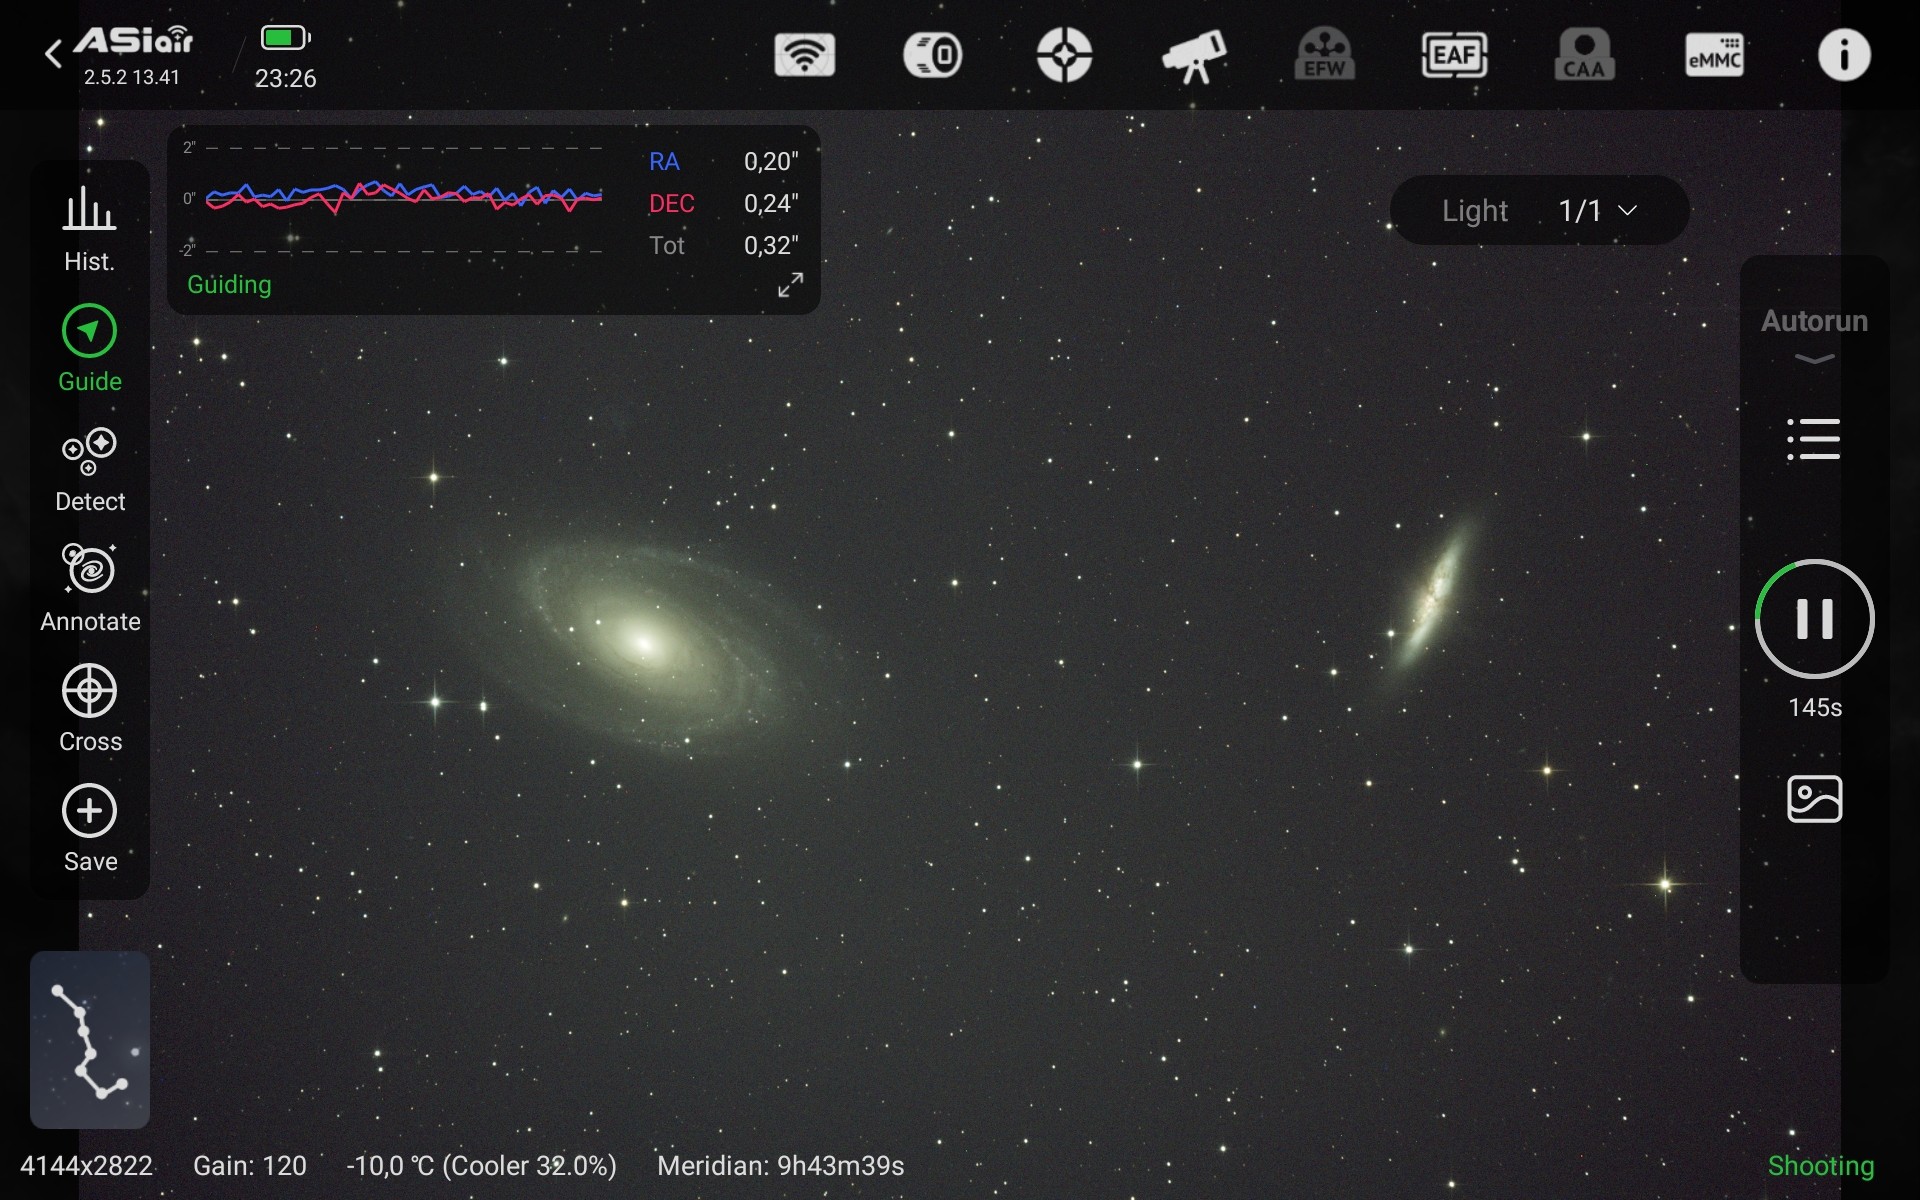This screenshot has width=1920, height=1200.
Task: Open the Wi-Fi settings icon
Action: 804,55
